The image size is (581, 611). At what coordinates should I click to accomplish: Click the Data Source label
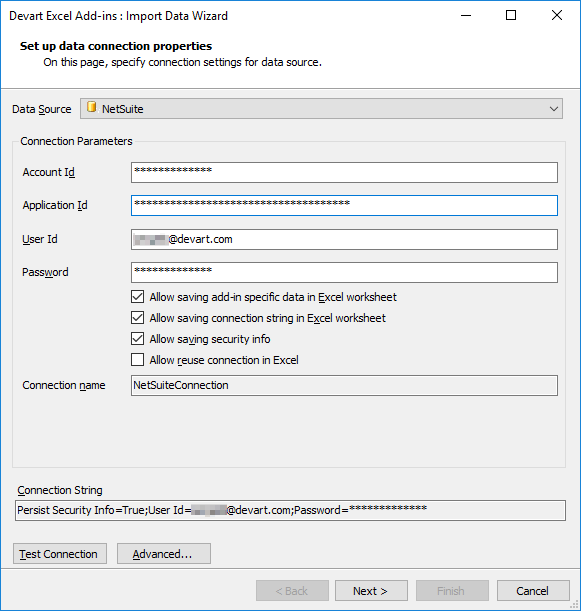(42, 109)
